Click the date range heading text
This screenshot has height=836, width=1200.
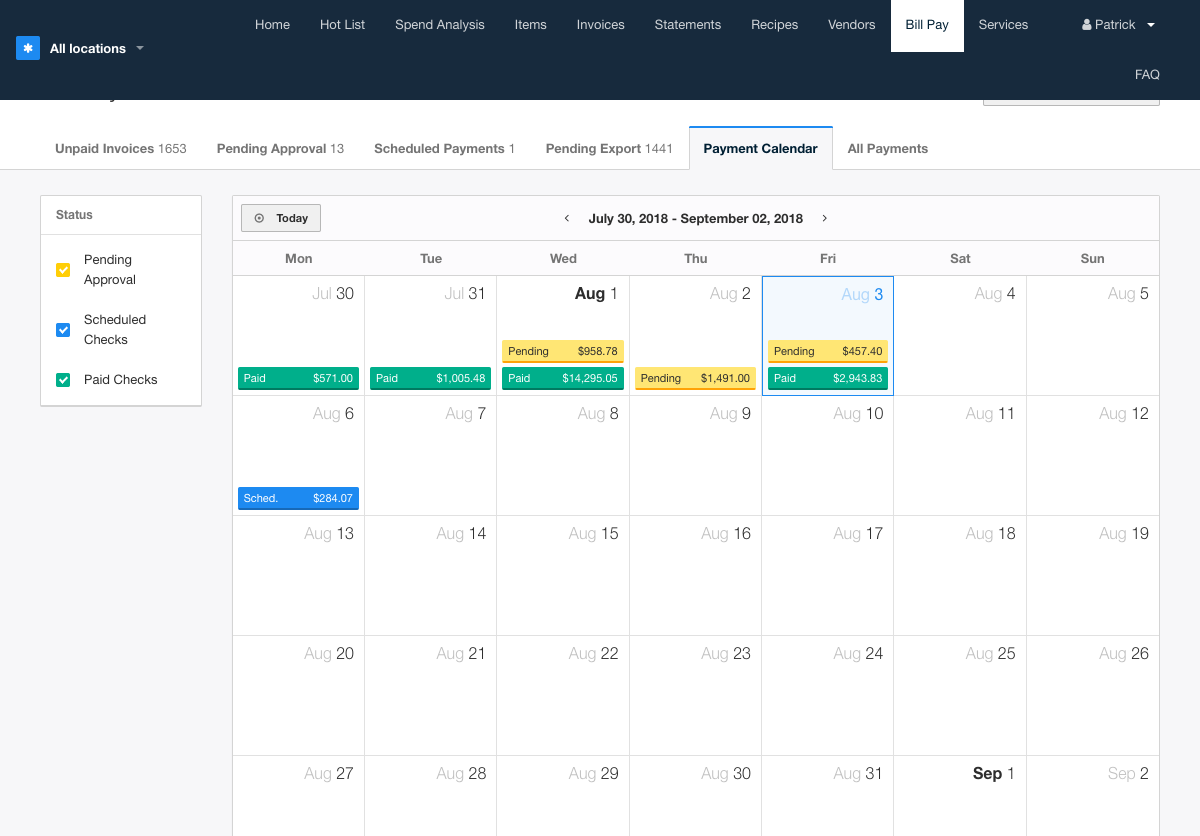click(x=696, y=218)
